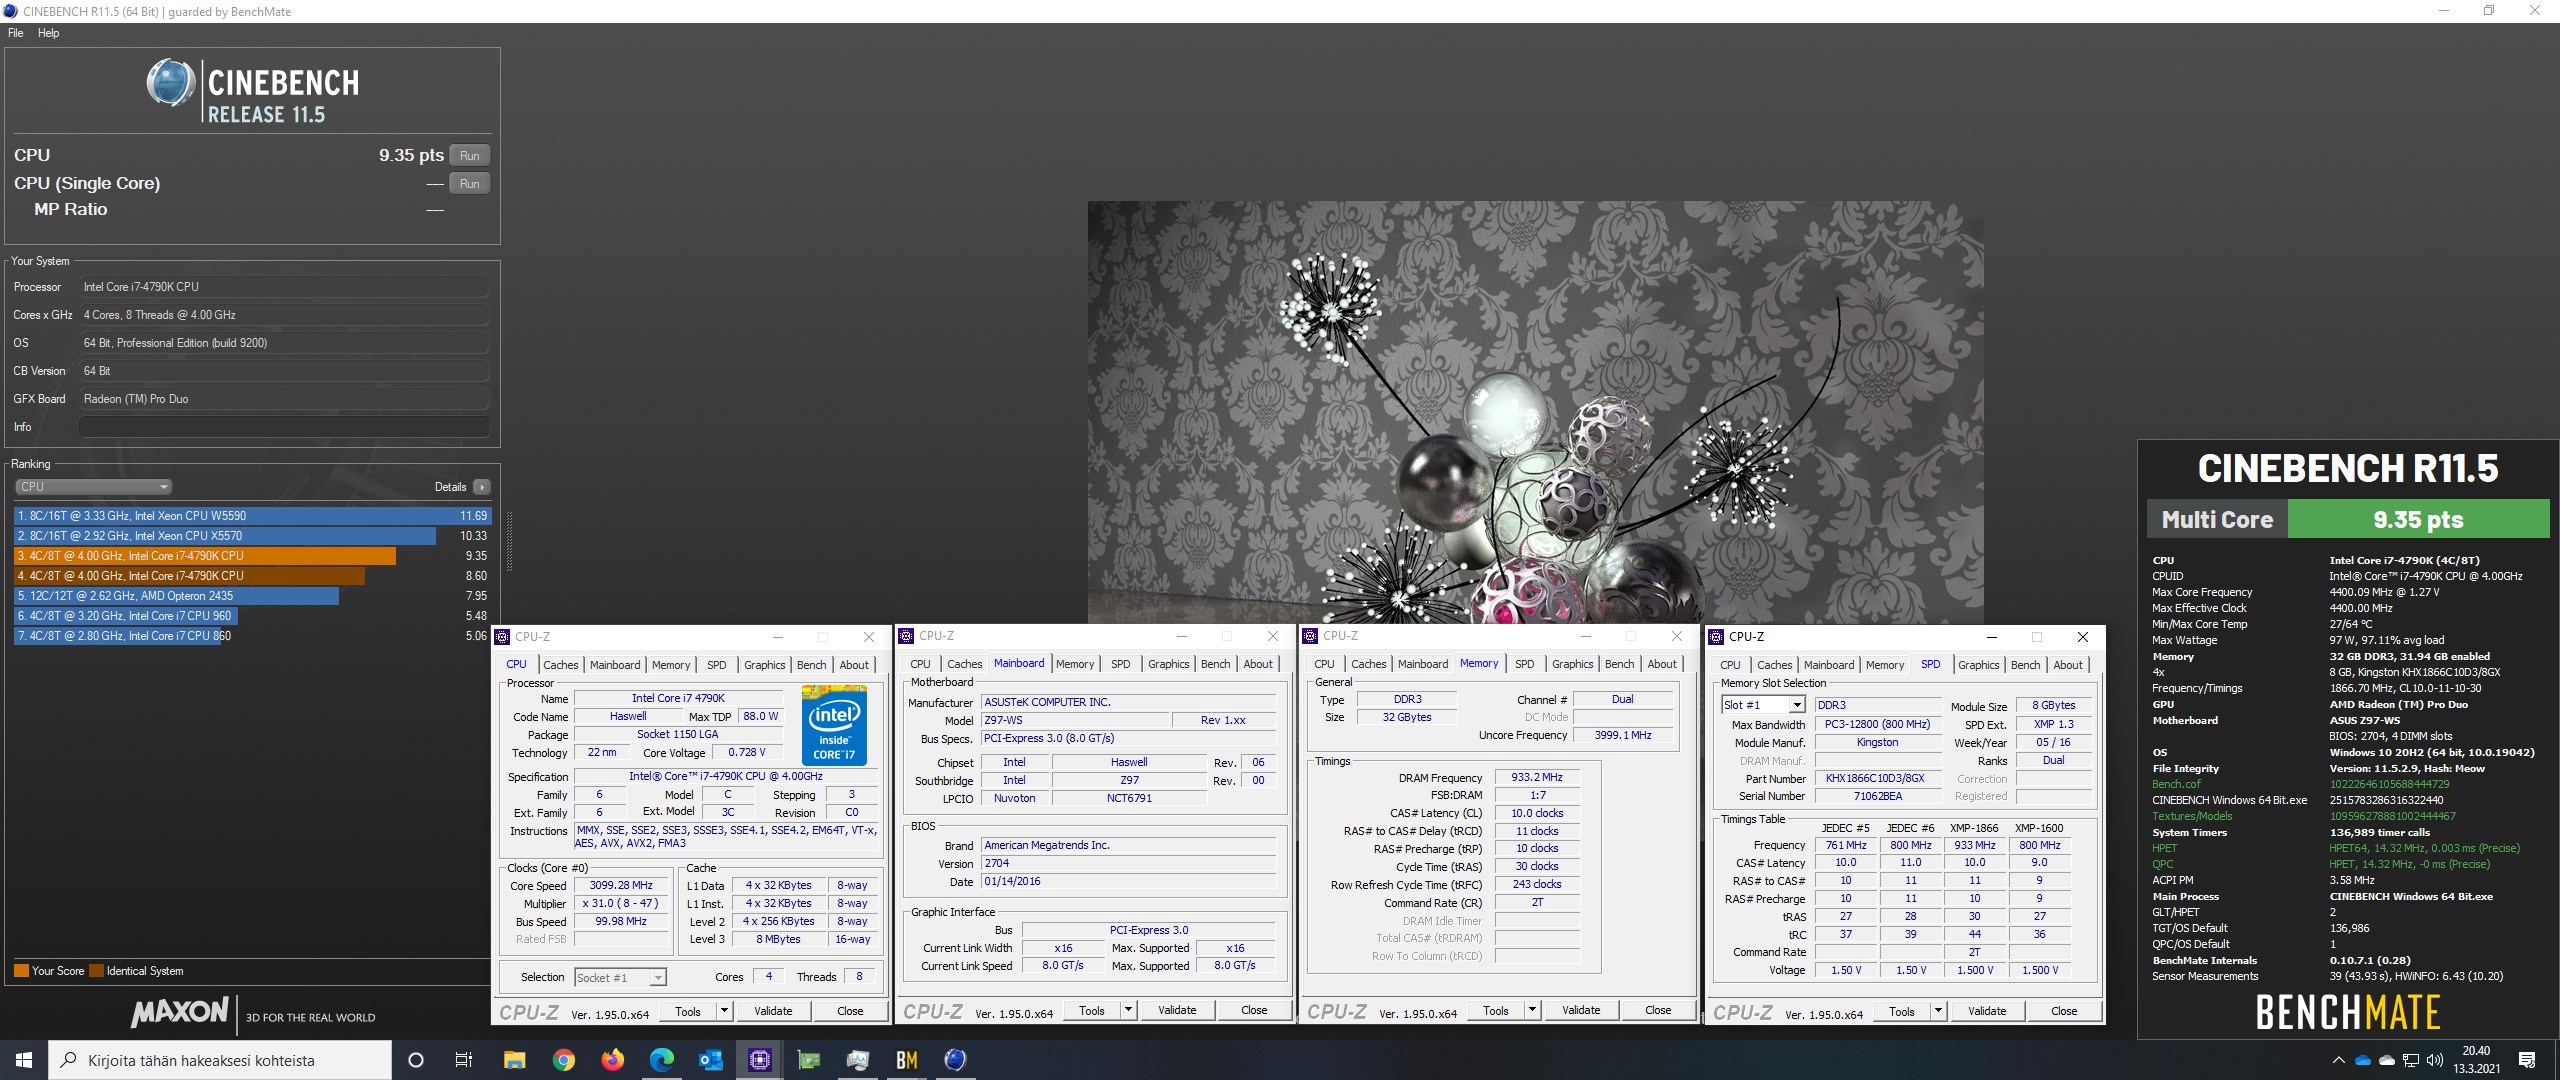Click the ranking panel resize handle
Viewport: 2560px width, 1080px height.
[x=510, y=542]
